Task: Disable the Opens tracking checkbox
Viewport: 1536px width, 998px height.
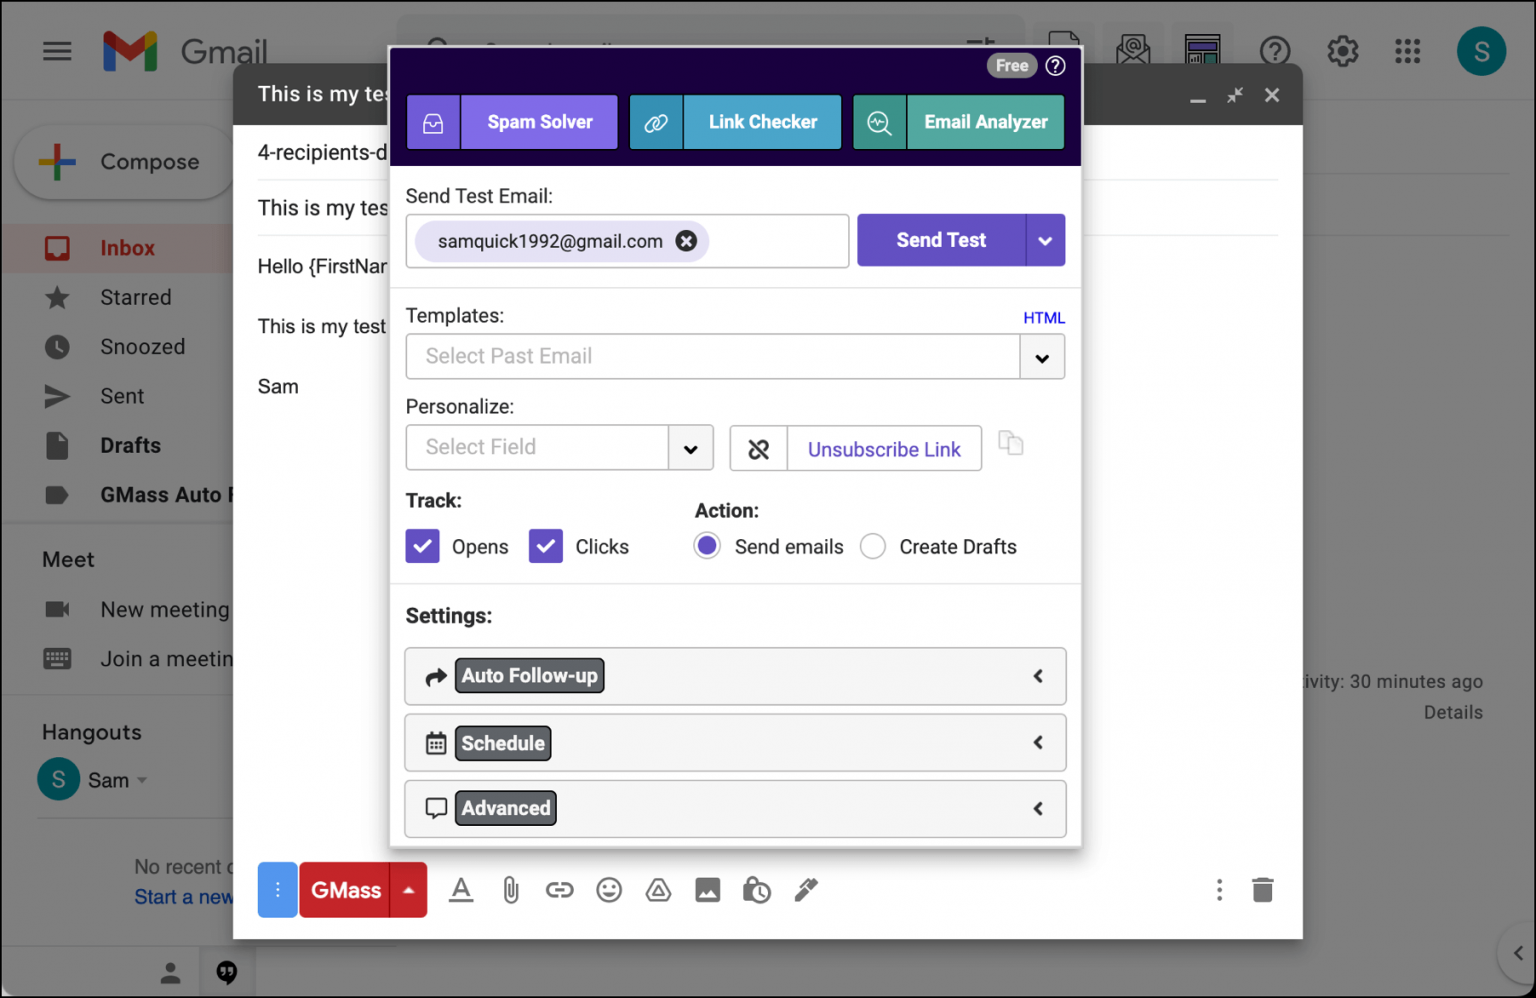Action: [422, 546]
